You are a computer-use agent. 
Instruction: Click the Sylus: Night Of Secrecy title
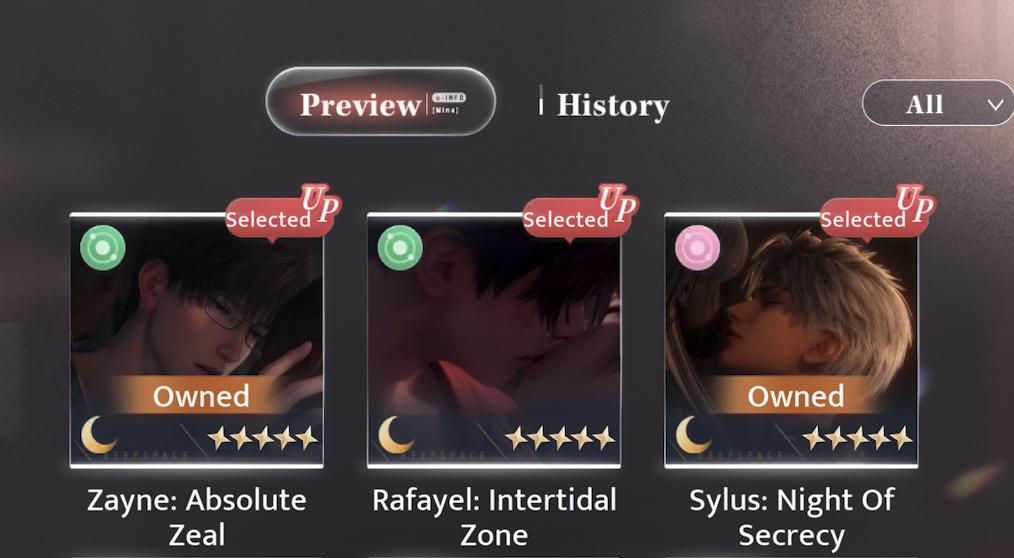click(x=792, y=517)
